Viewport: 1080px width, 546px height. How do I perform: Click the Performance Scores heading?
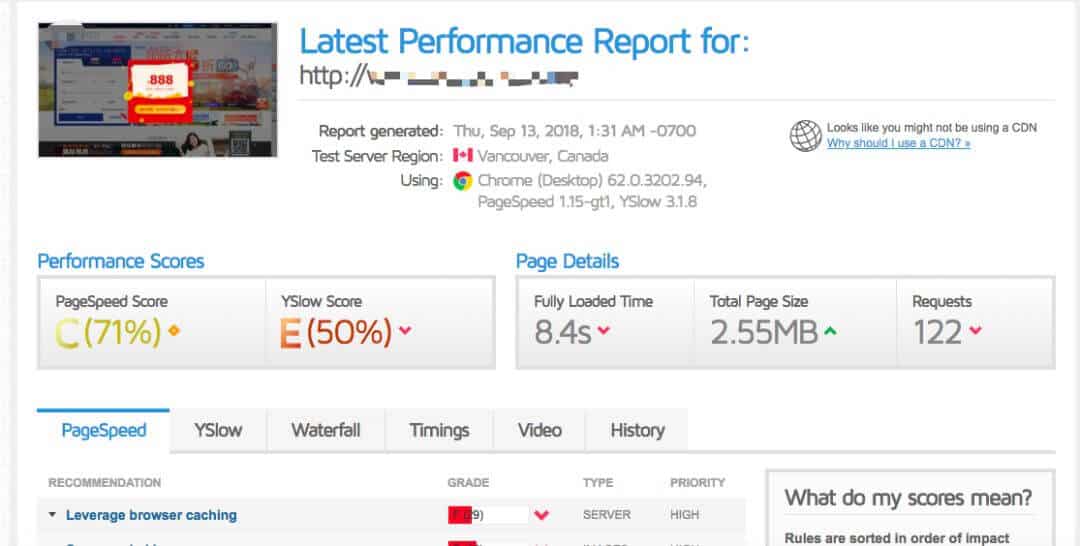tap(121, 262)
